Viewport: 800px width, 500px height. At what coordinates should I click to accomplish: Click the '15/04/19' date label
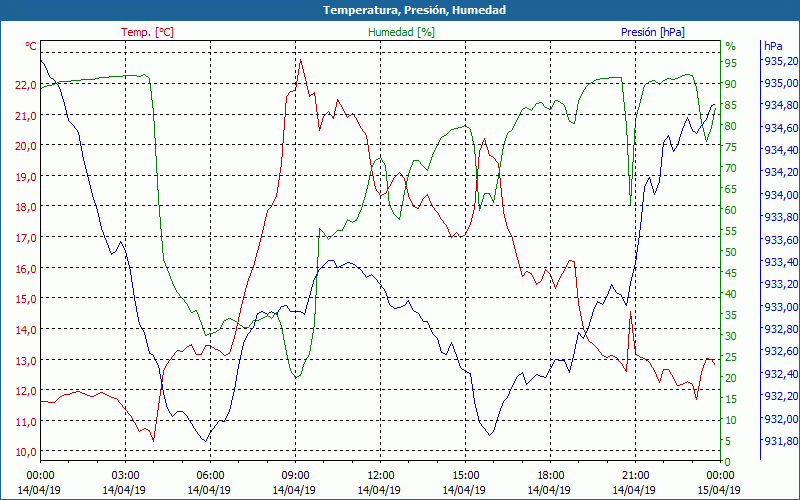point(718,490)
